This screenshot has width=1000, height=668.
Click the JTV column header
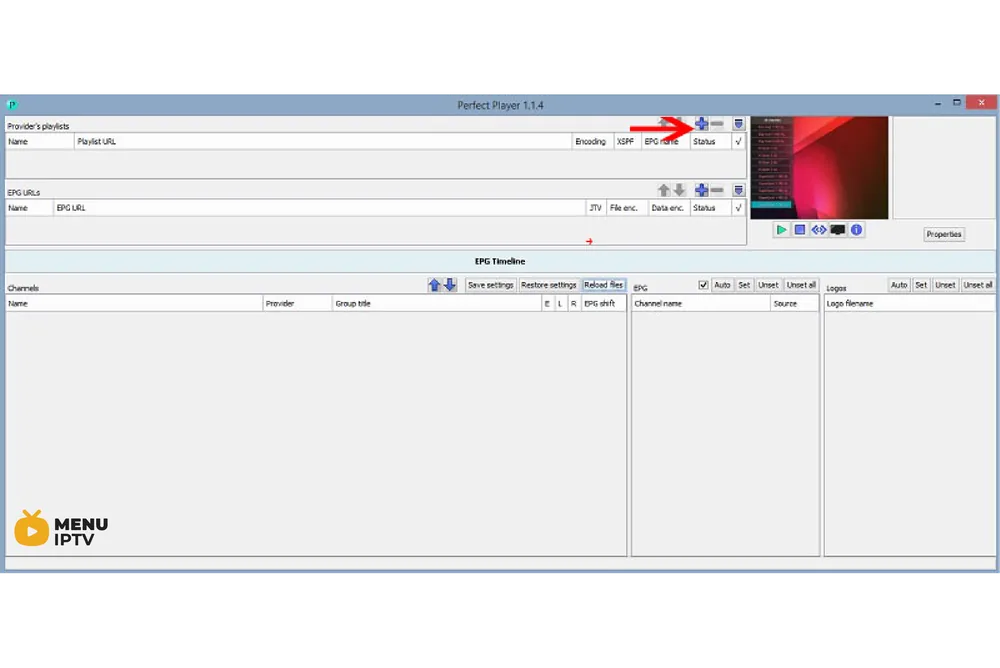click(x=596, y=208)
